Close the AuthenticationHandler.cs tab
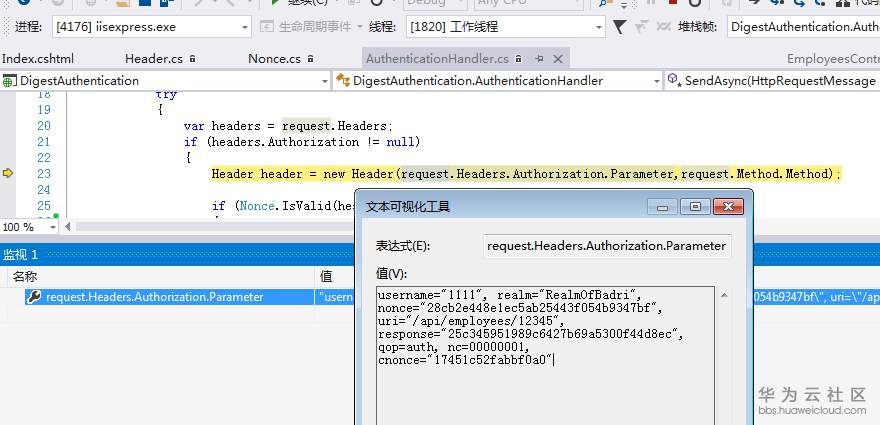Image resolution: width=880 pixels, height=425 pixels. (x=558, y=58)
